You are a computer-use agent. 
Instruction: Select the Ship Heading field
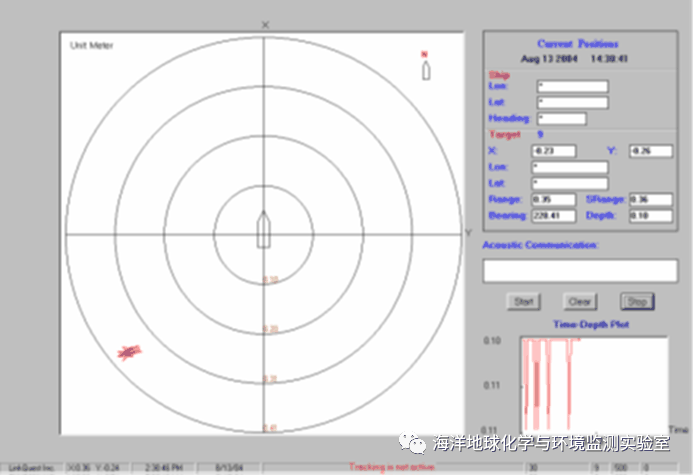560,118
